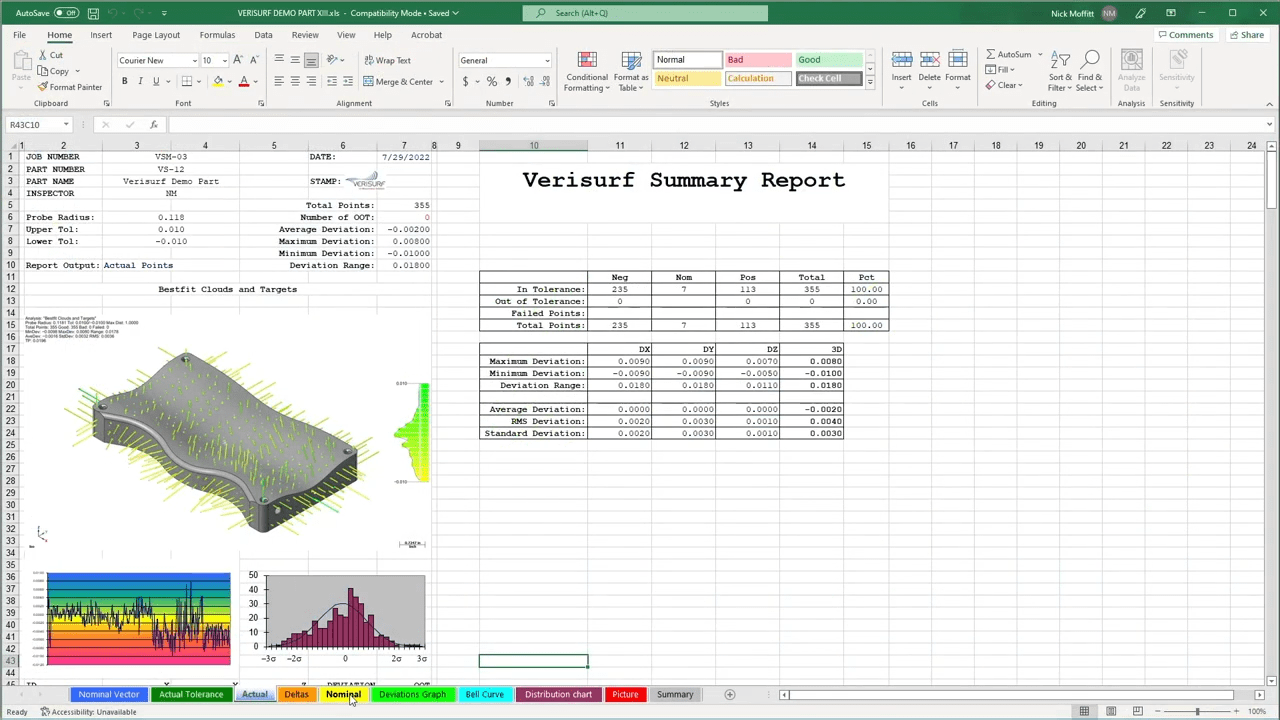Open the font size dropdown

pyautogui.click(x=224, y=60)
